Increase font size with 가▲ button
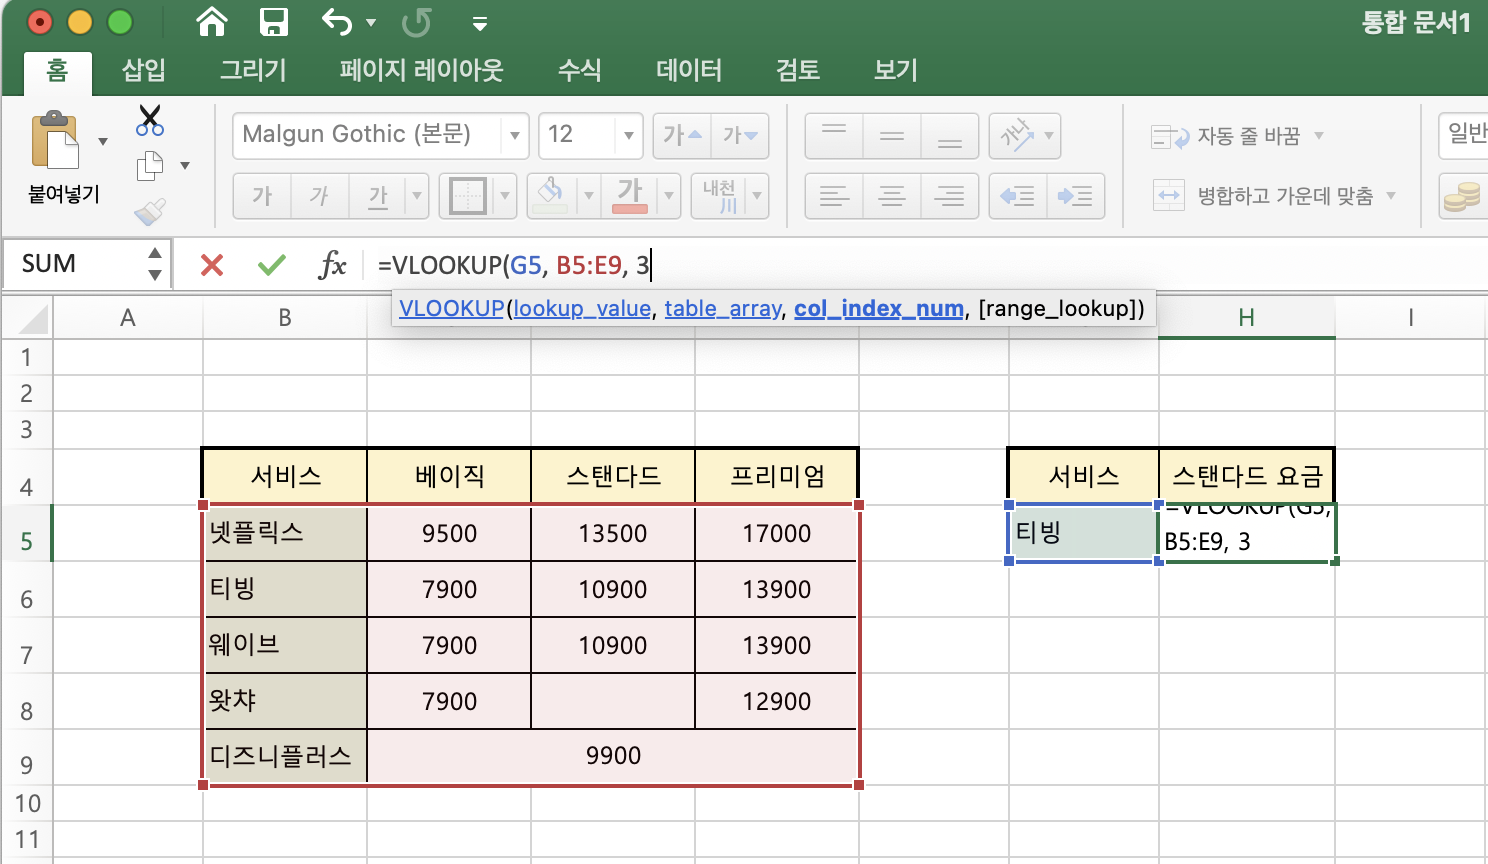 tap(683, 135)
